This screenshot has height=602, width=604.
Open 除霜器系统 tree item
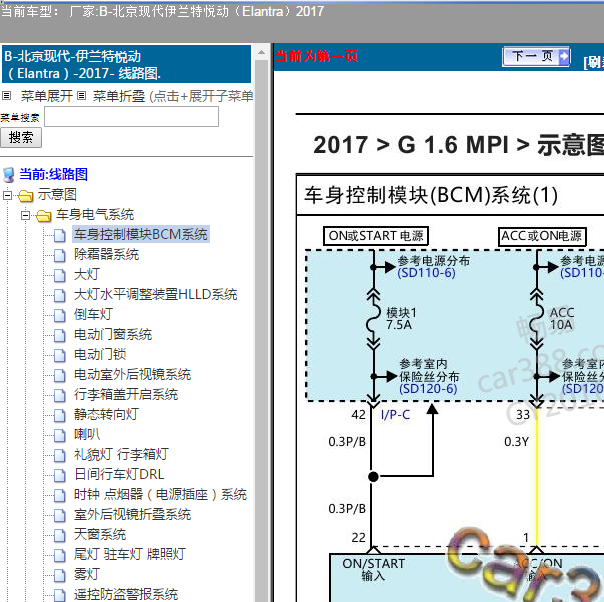106,254
